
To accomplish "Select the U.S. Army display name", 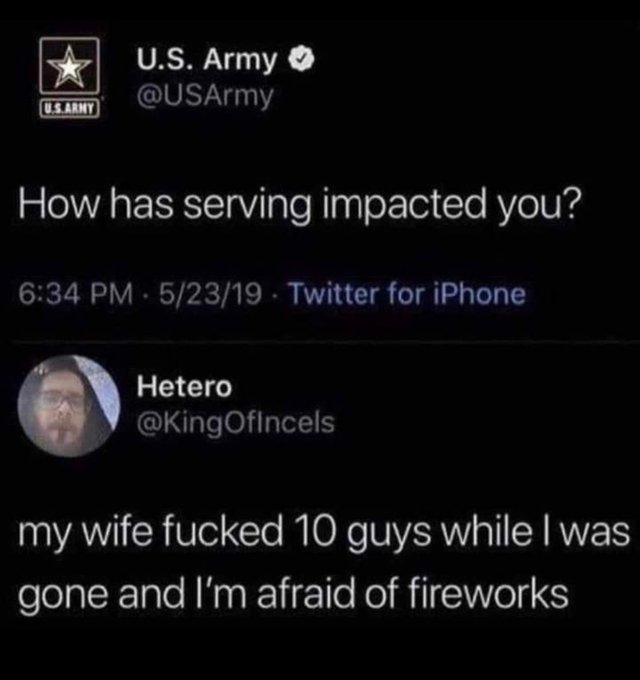I will click(x=206, y=60).
